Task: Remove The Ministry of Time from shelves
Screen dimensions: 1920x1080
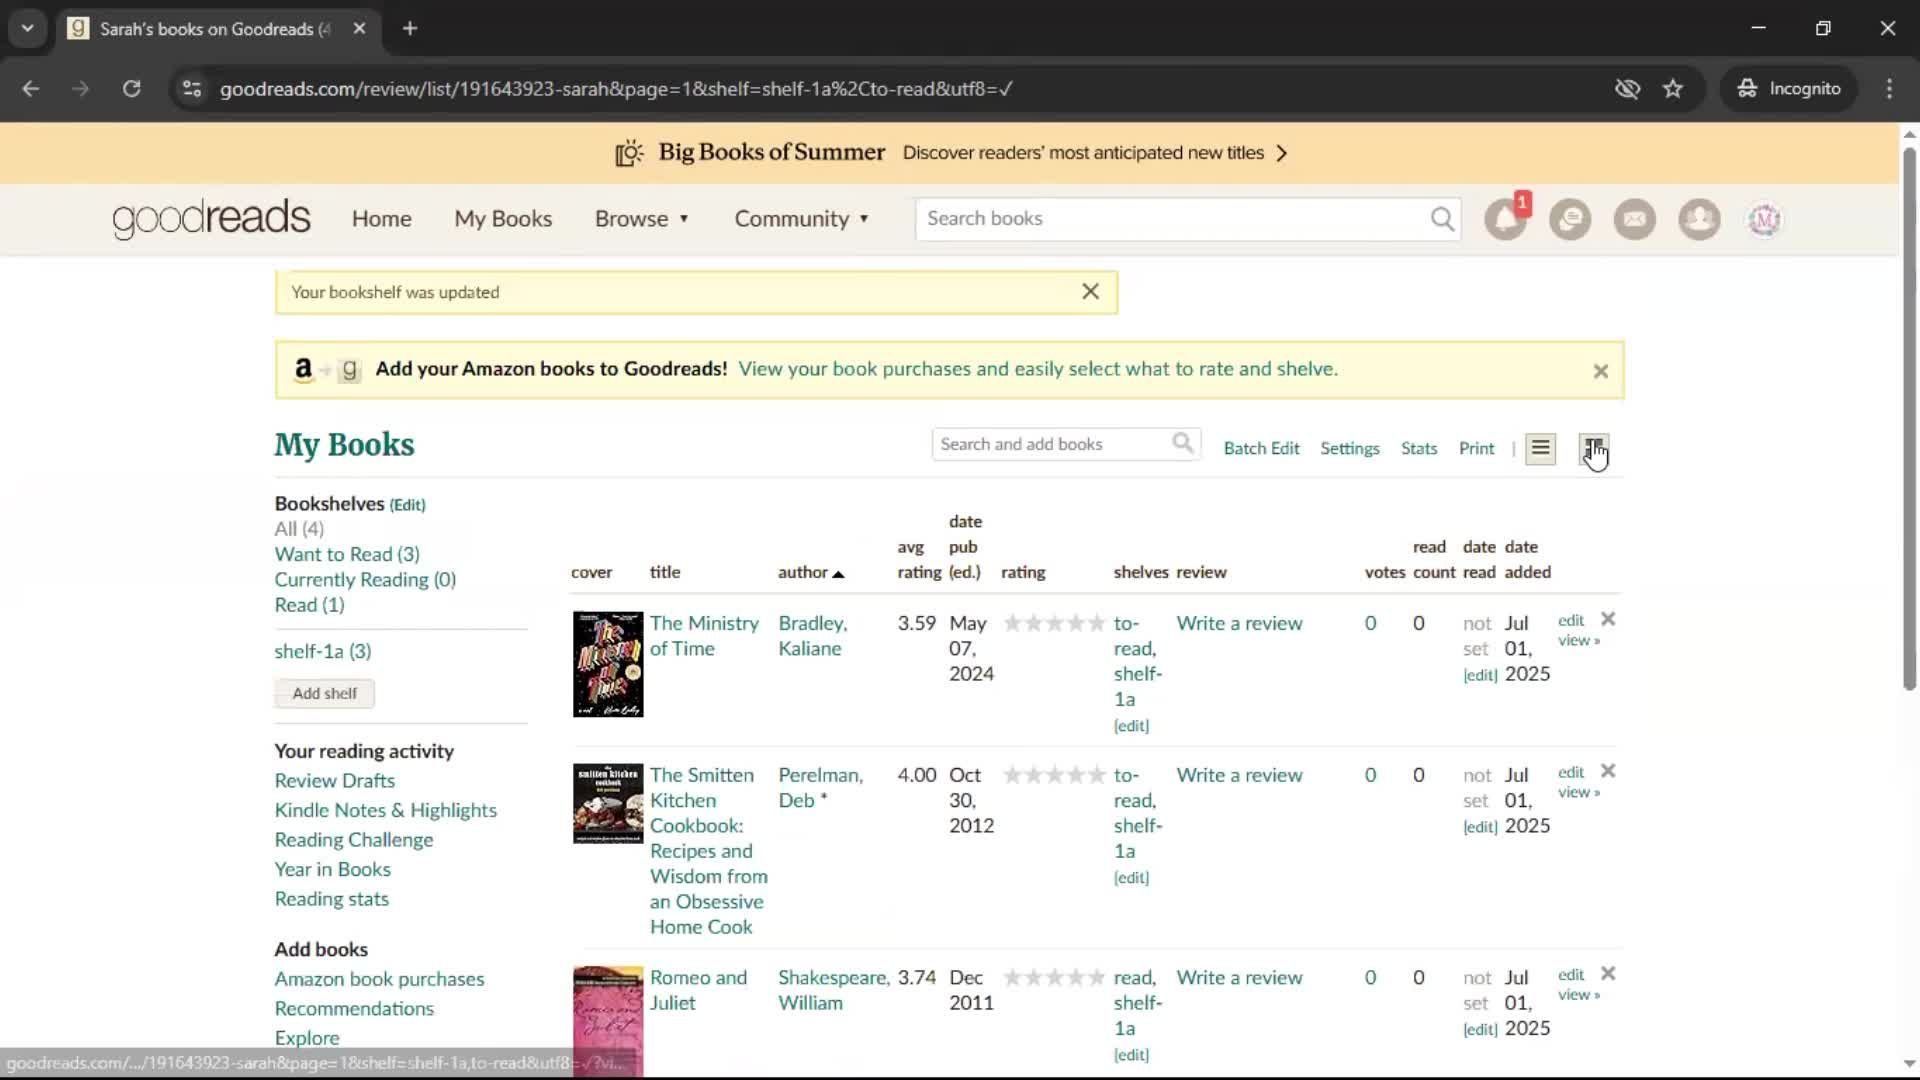Action: [1608, 619]
